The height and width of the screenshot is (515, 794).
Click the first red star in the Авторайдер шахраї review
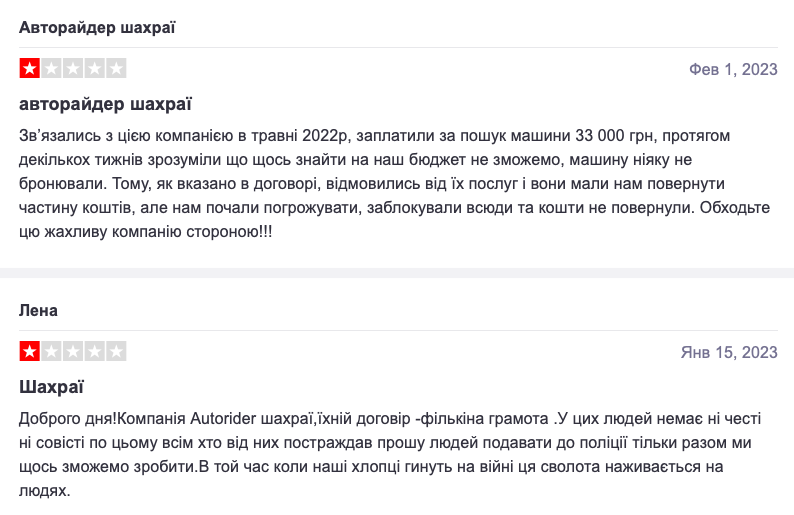(29, 68)
